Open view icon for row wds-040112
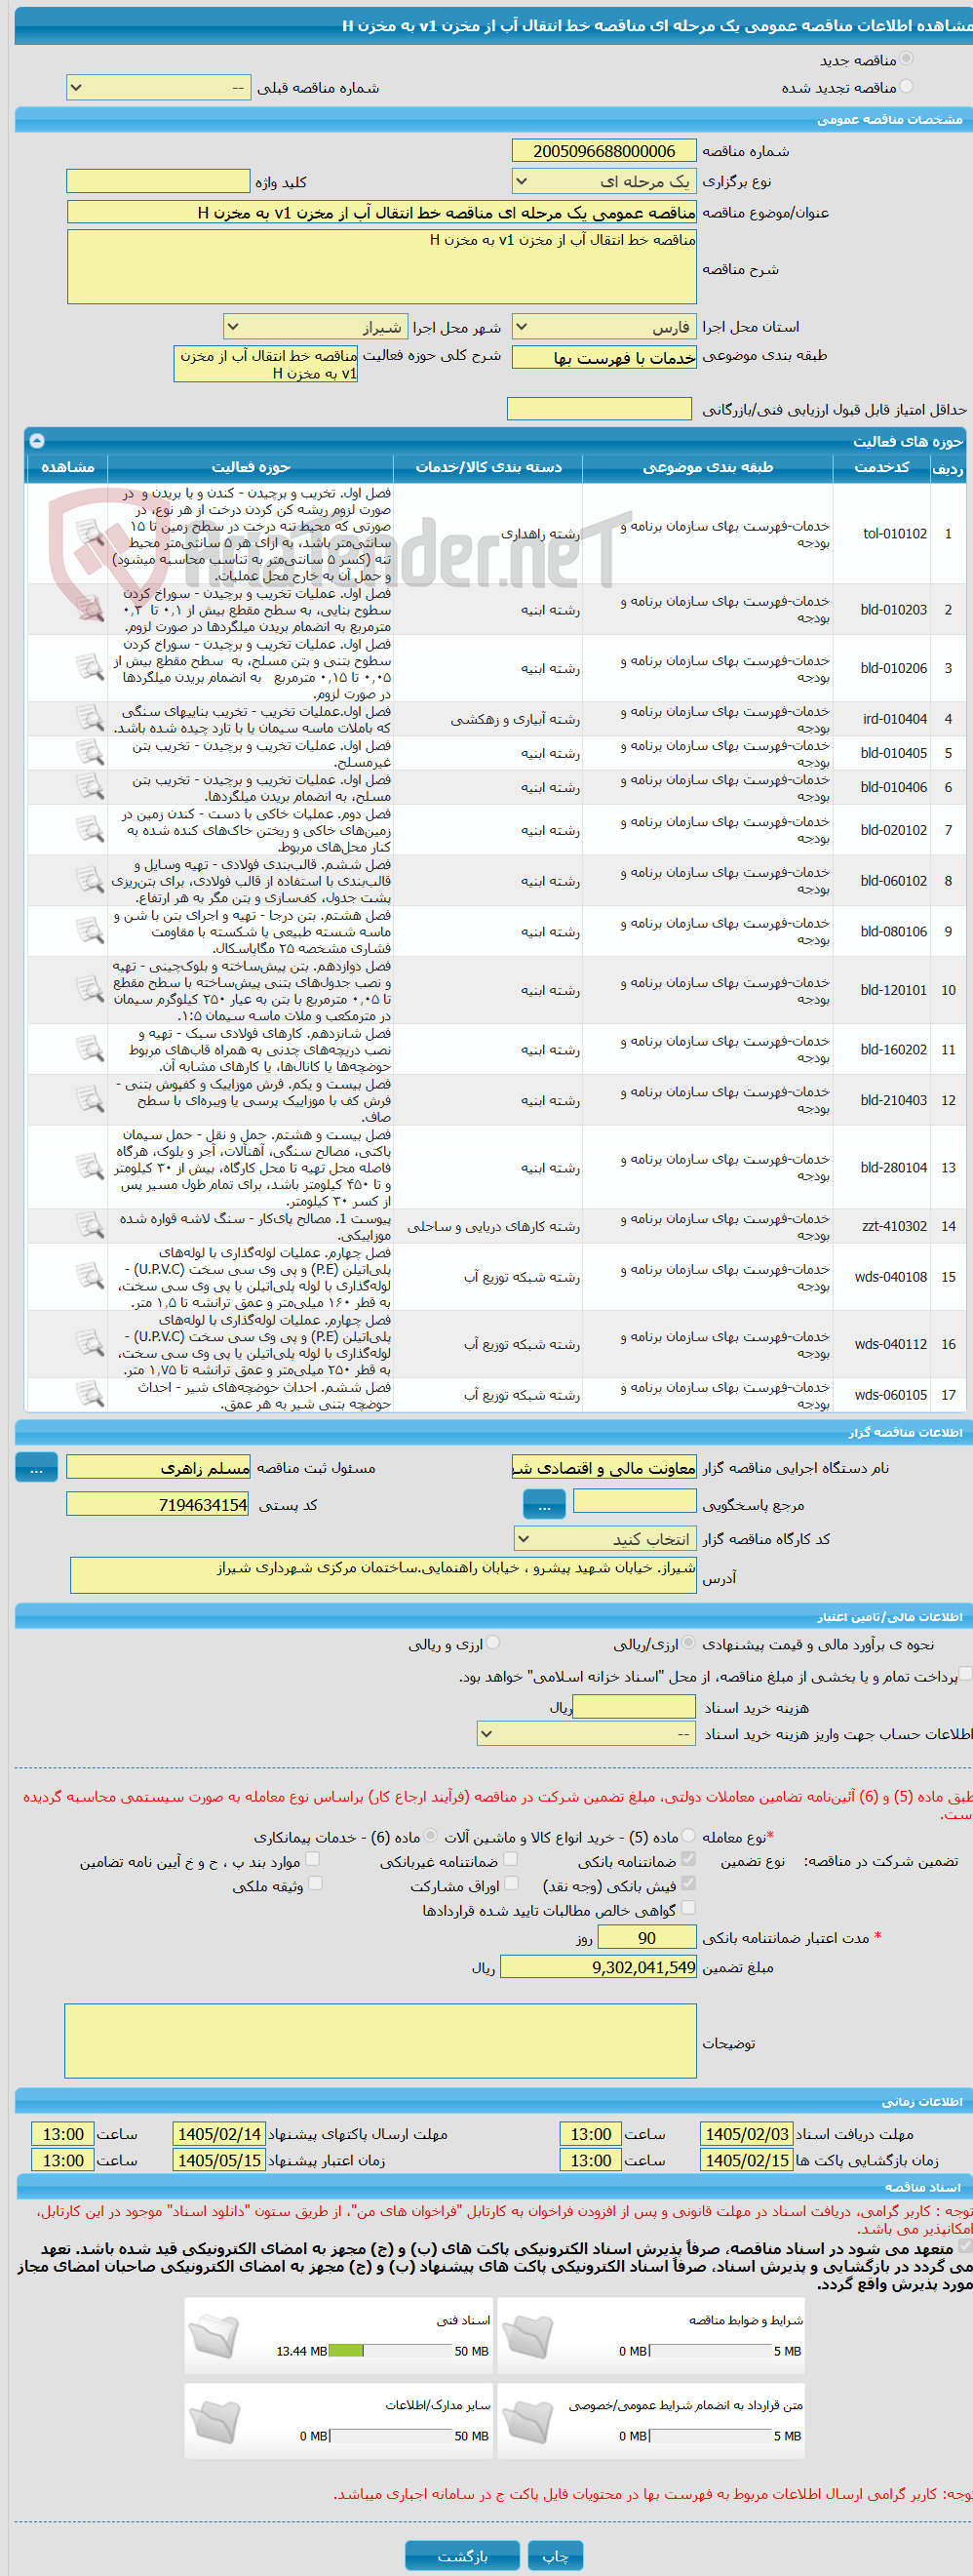The width and height of the screenshot is (973, 2576). (90, 1344)
